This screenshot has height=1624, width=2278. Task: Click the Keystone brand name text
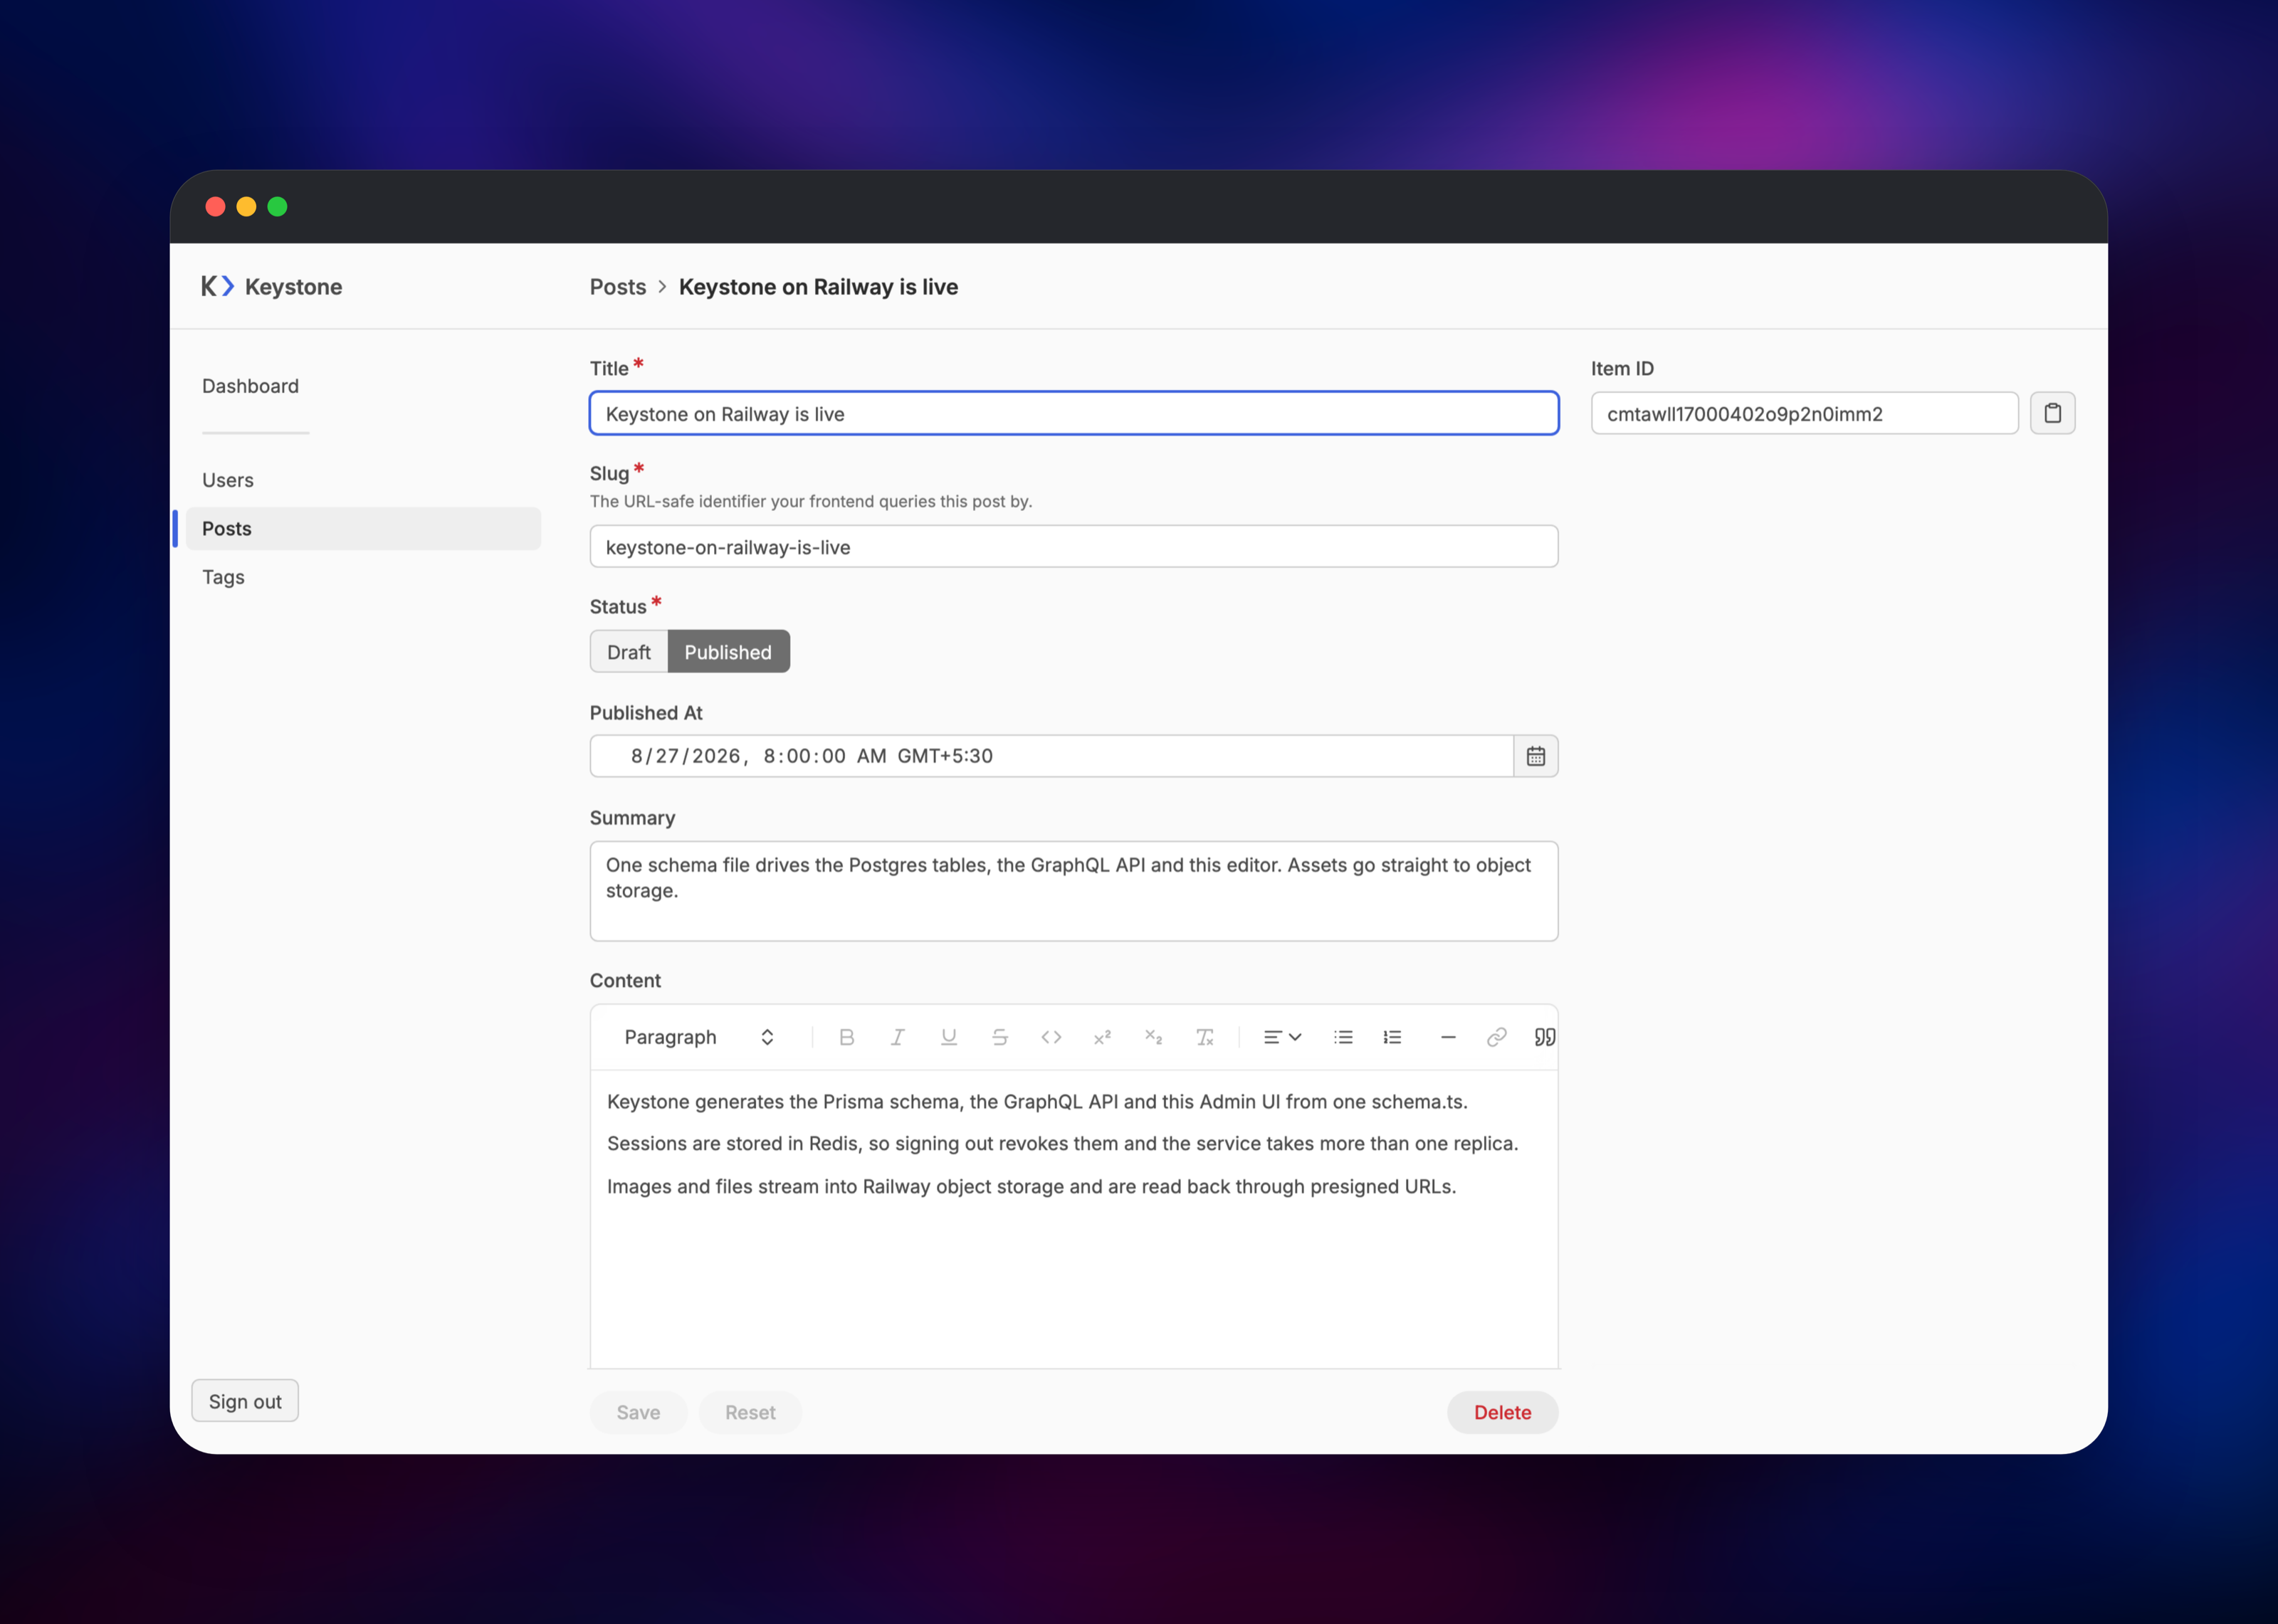point(293,287)
